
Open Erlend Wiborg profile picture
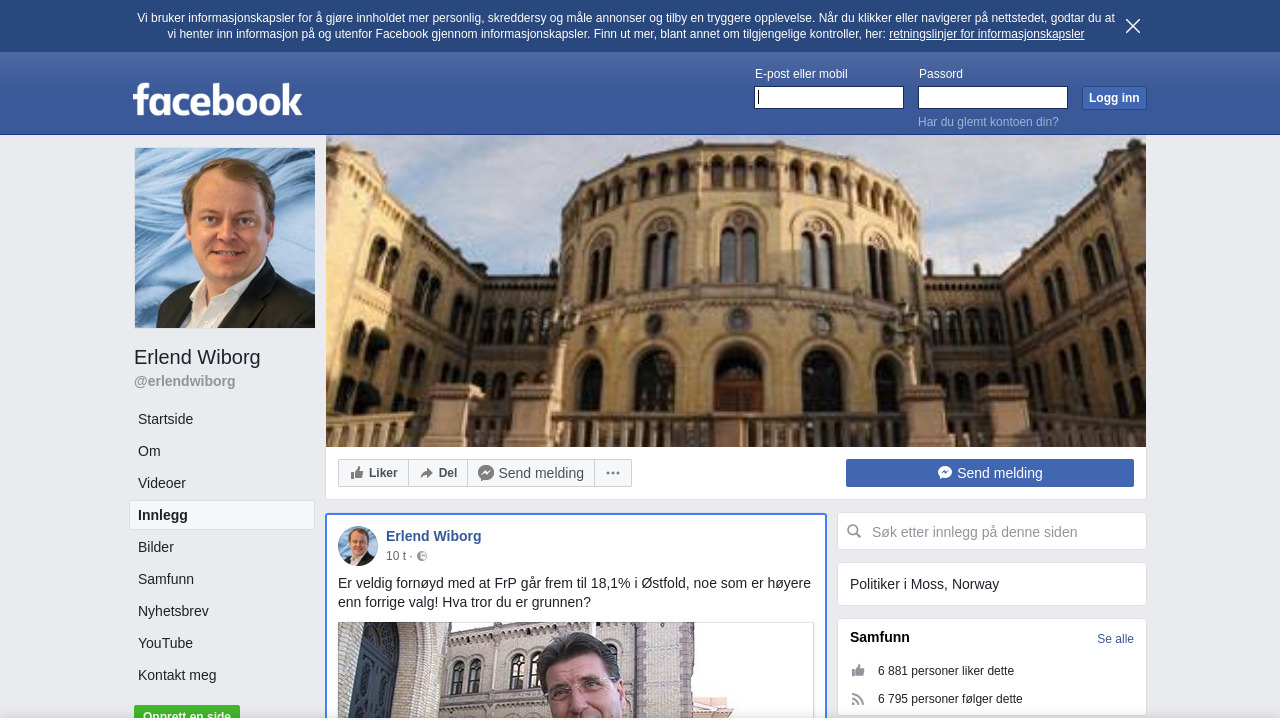(225, 238)
